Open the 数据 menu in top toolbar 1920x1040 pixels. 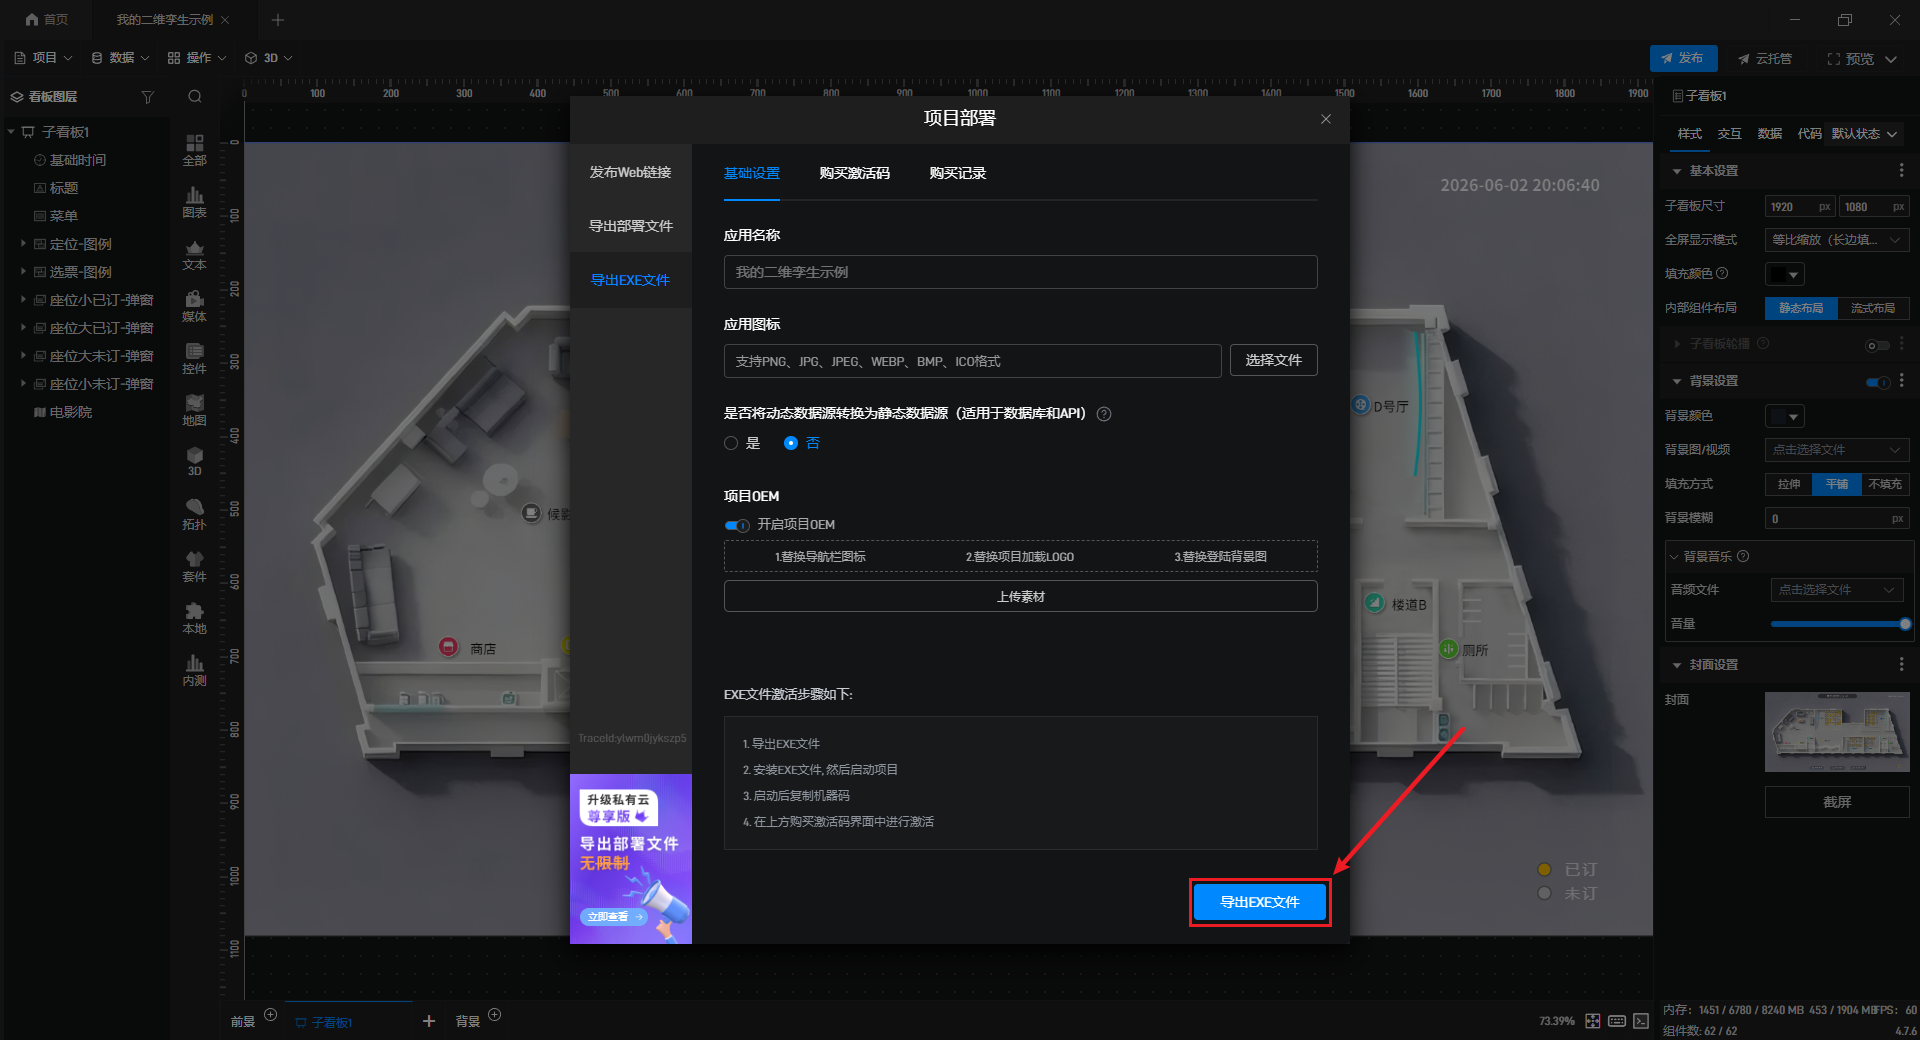point(120,58)
